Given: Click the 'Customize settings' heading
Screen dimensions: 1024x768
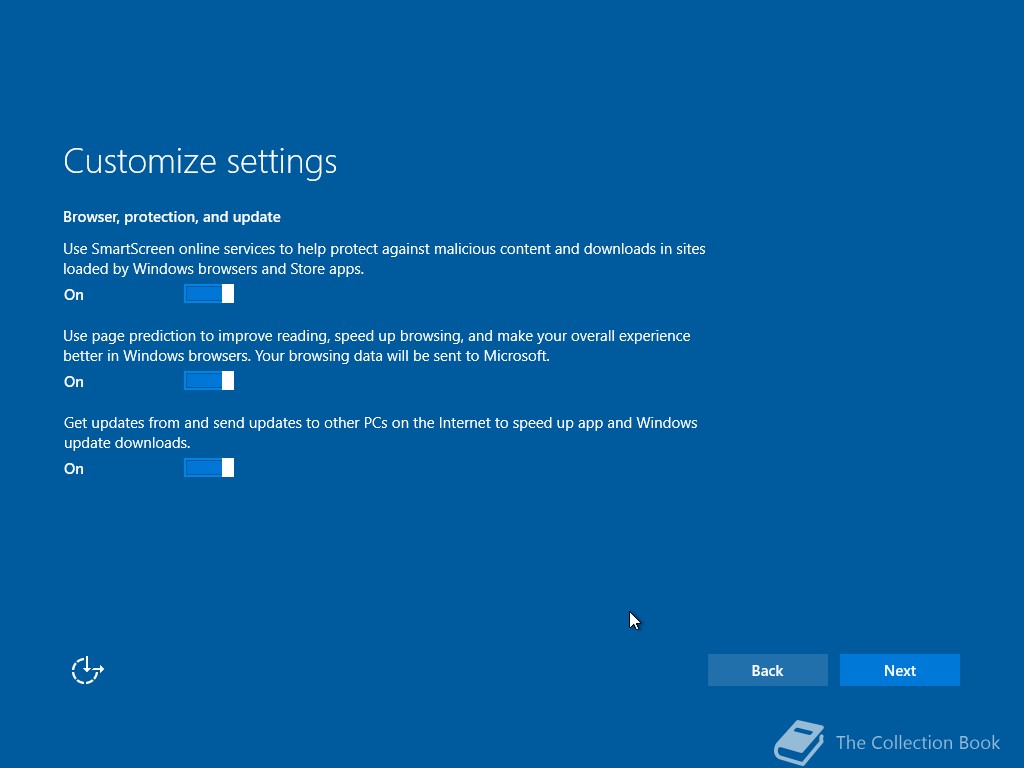Looking at the screenshot, I should pos(200,161).
